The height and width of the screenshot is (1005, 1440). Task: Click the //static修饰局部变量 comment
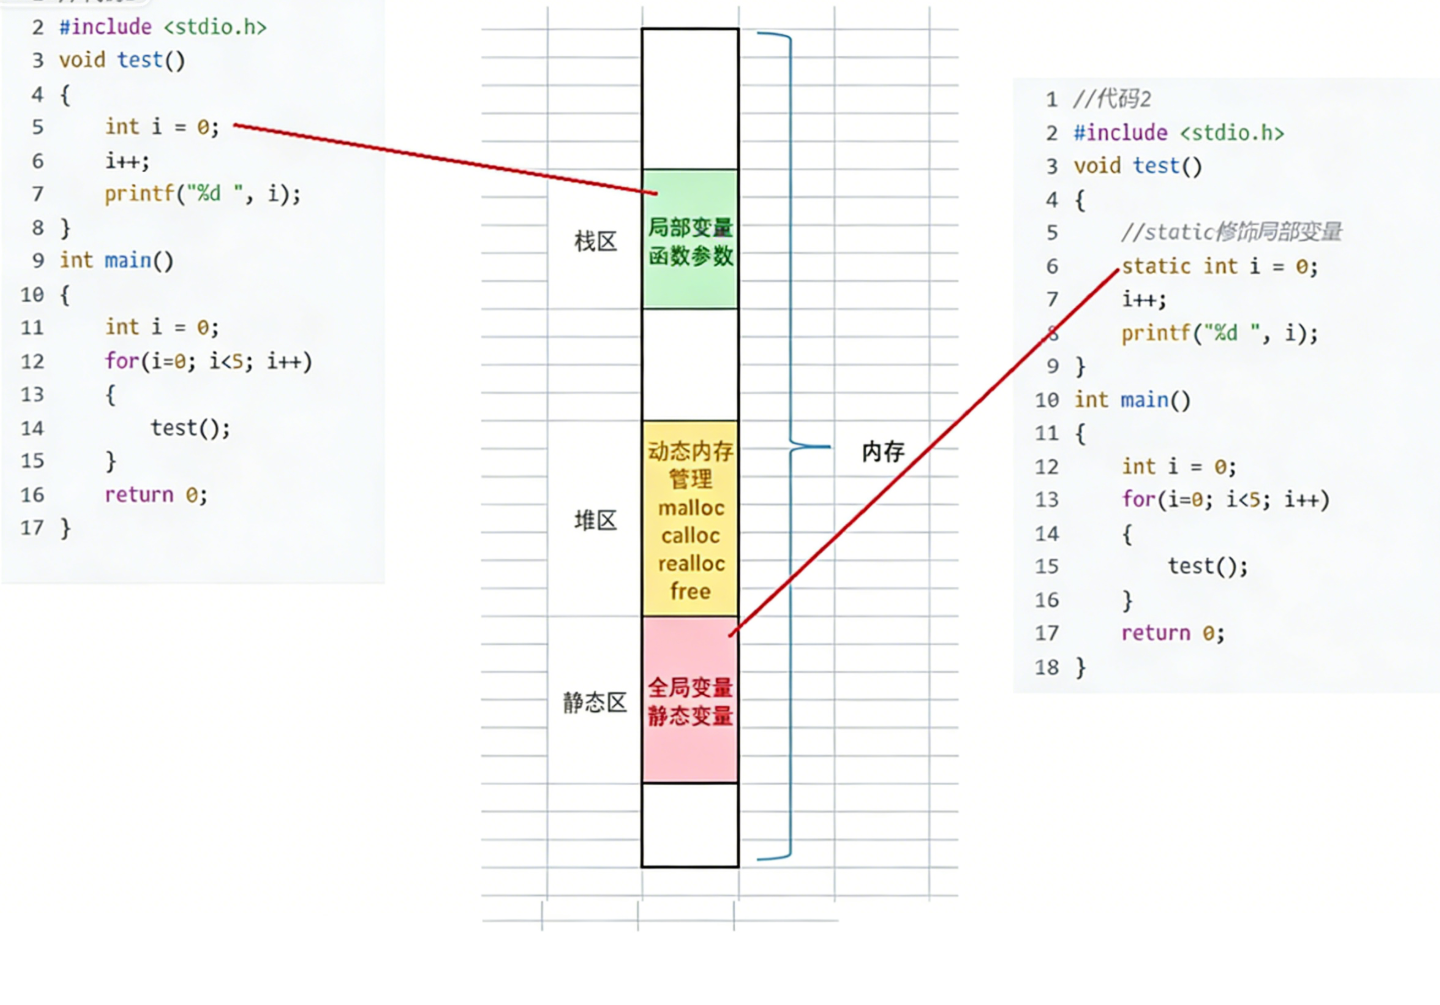click(x=1231, y=232)
